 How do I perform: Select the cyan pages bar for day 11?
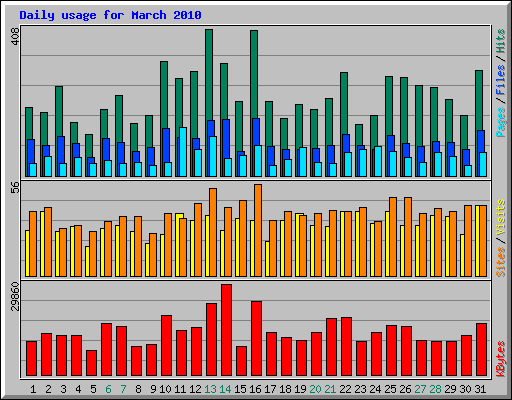[183, 152]
